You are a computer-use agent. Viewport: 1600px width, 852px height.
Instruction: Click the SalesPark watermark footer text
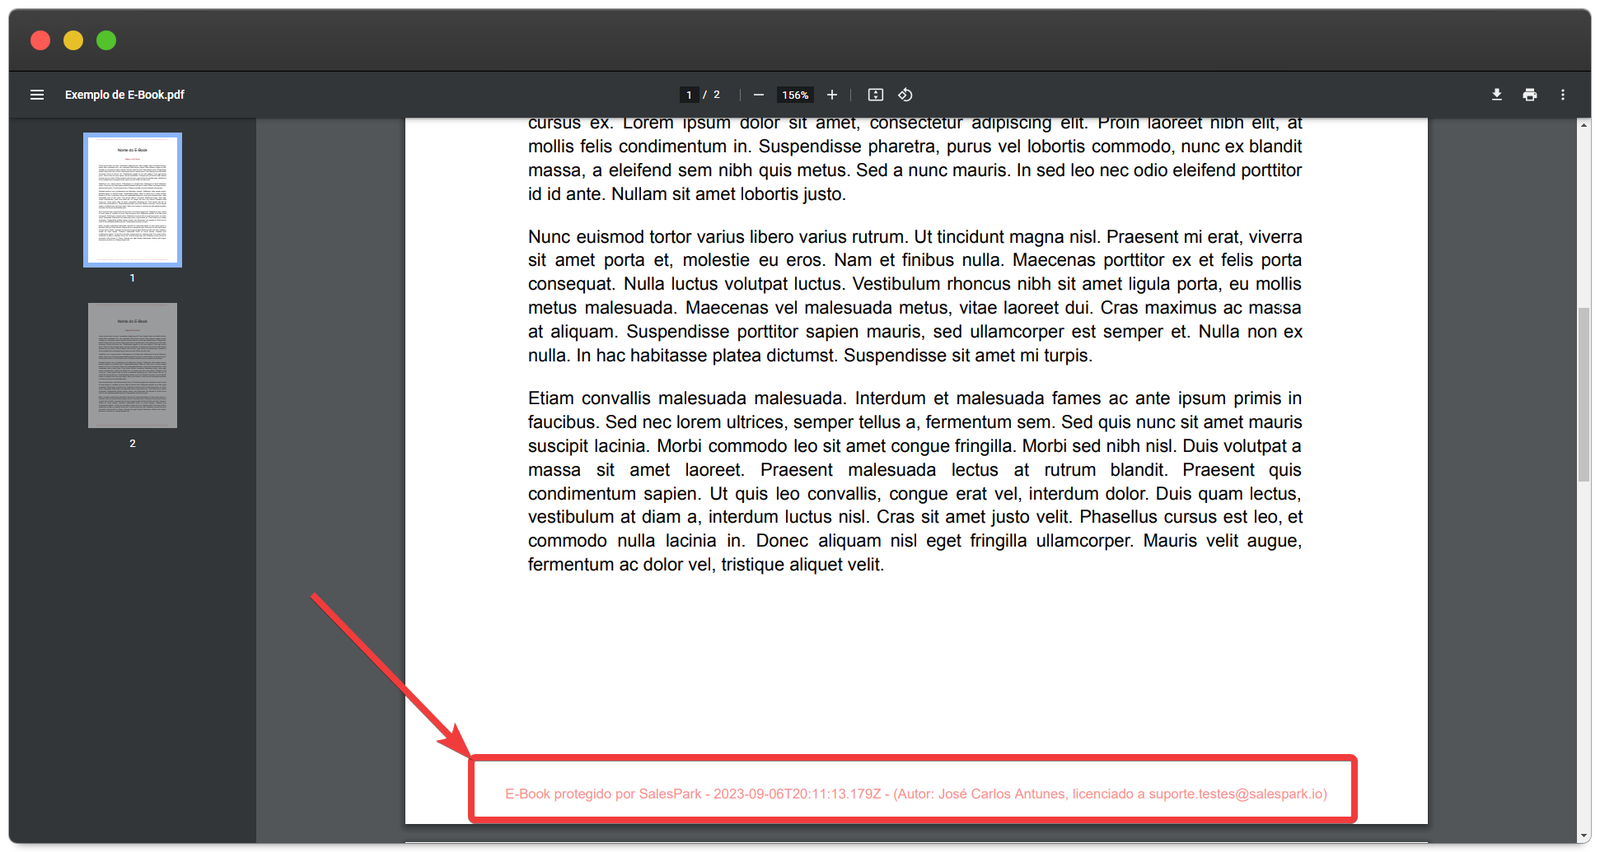coord(915,794)
